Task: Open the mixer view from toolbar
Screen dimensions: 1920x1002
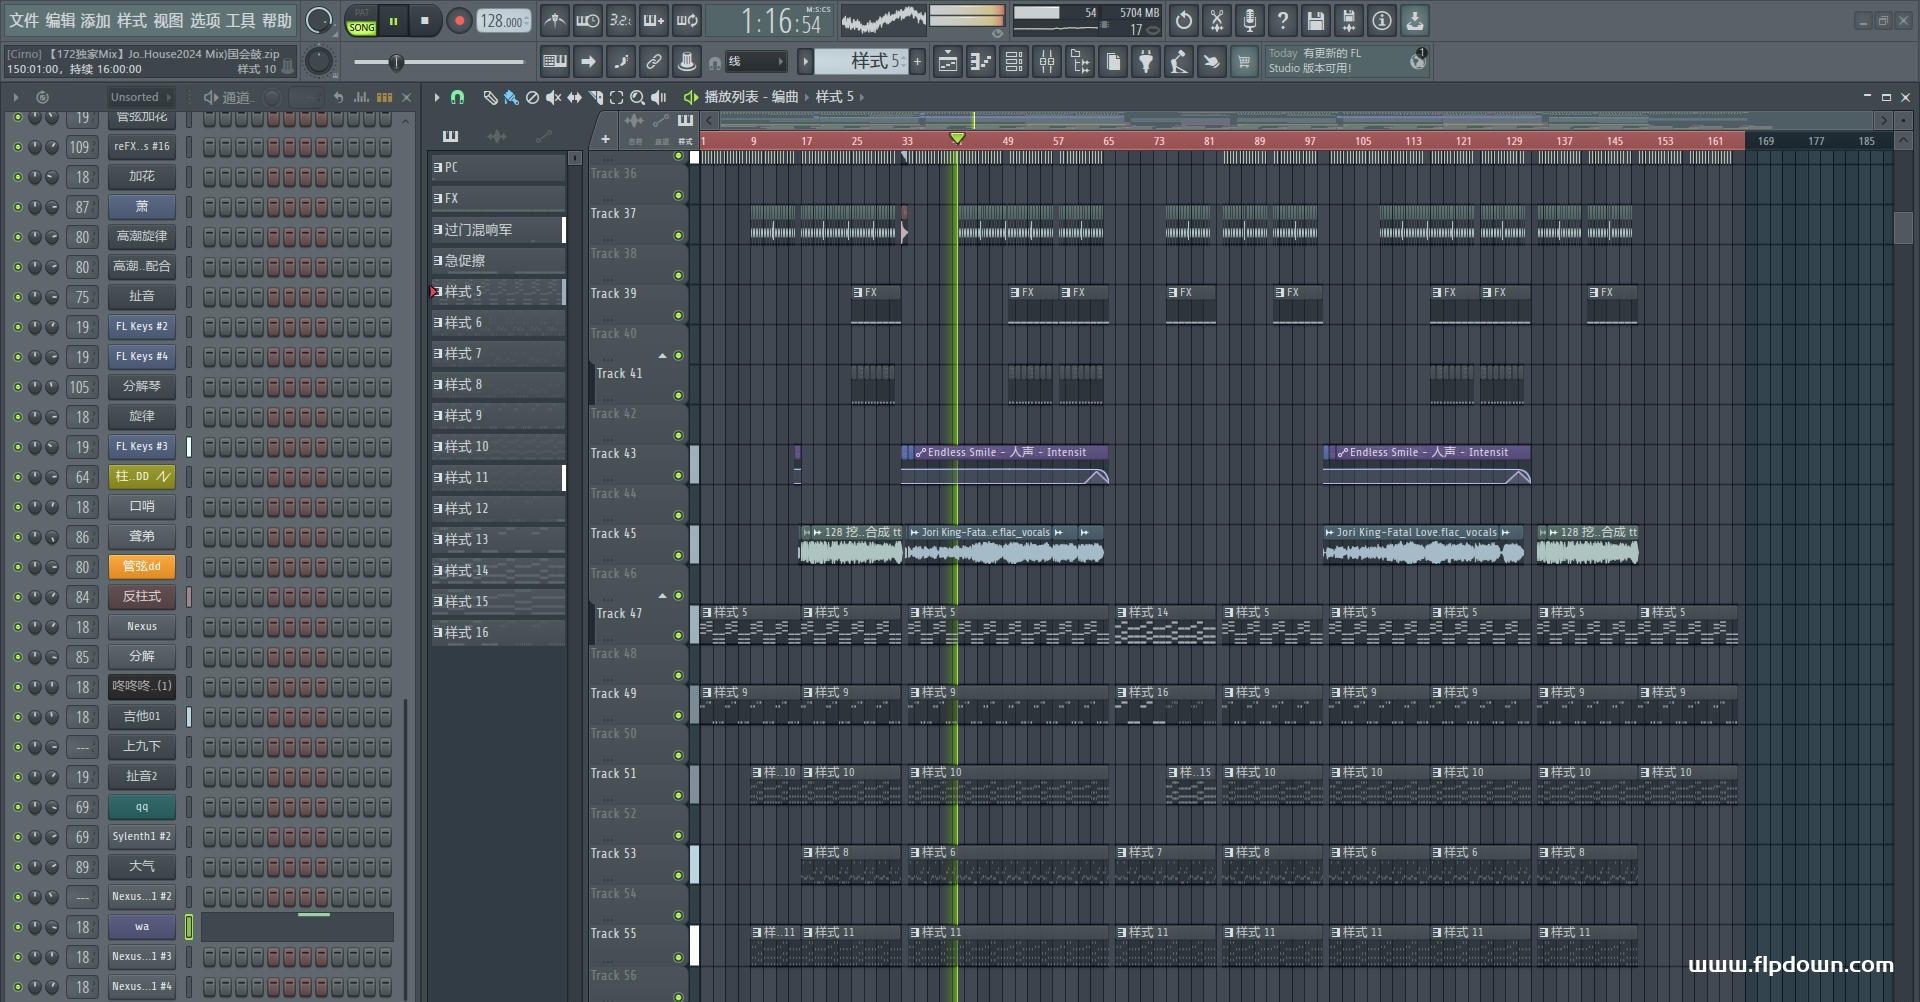Action: point(1047,62)
